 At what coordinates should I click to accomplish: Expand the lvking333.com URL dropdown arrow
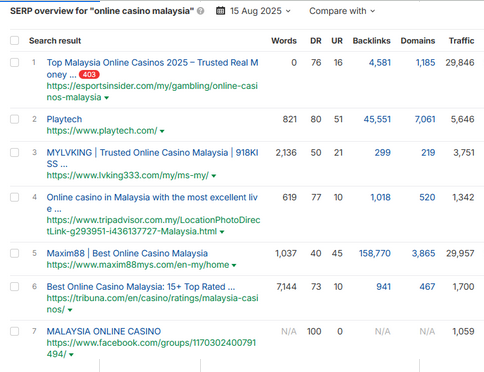point(214,176)
